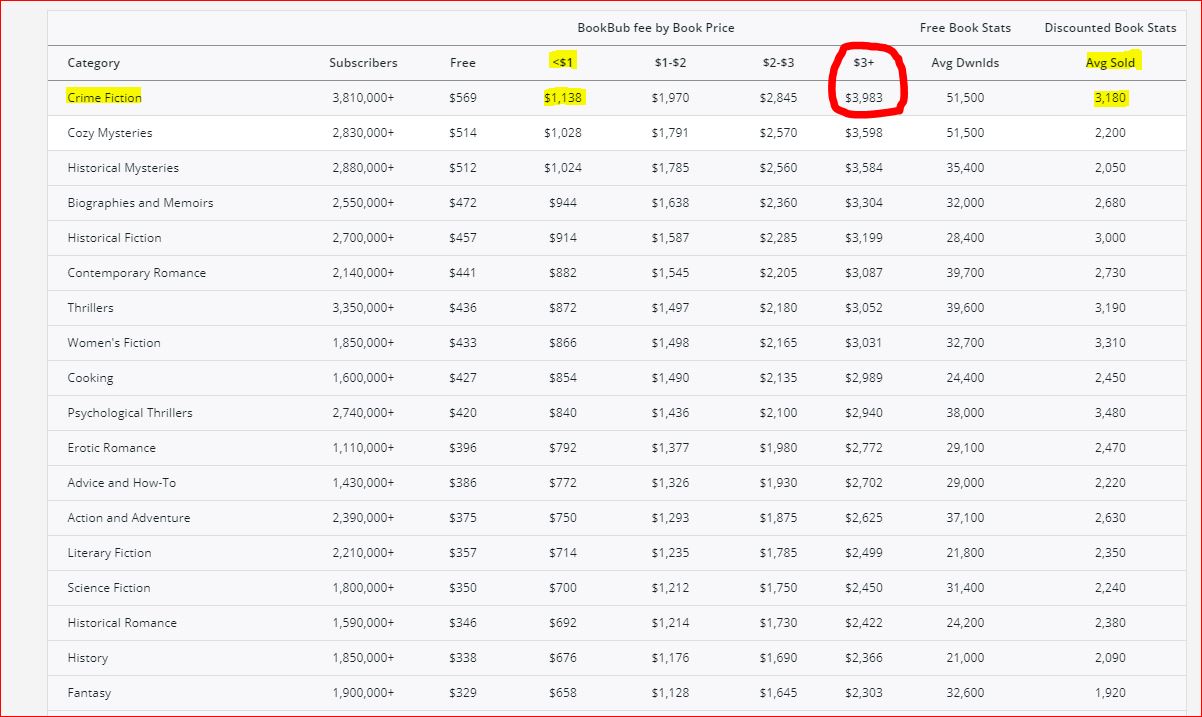1202x717 pixels.
Task: Select the Science Fiction category
Action: (x=109, y=588)
